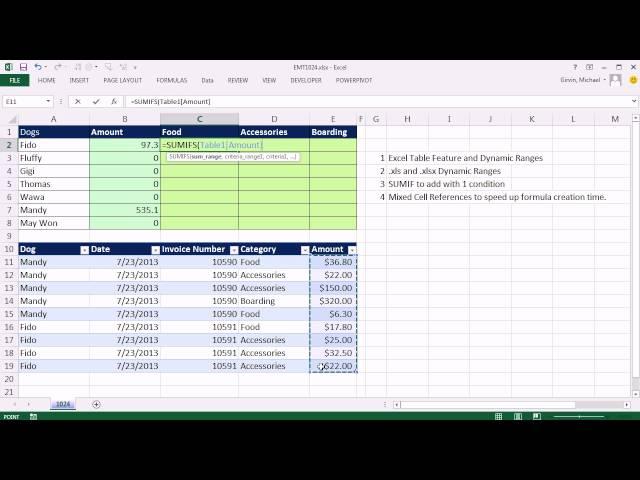This screenshot has height=480, width=640.
Task: Click the vertical scrollbar down arrow
Action: (636, 394)
